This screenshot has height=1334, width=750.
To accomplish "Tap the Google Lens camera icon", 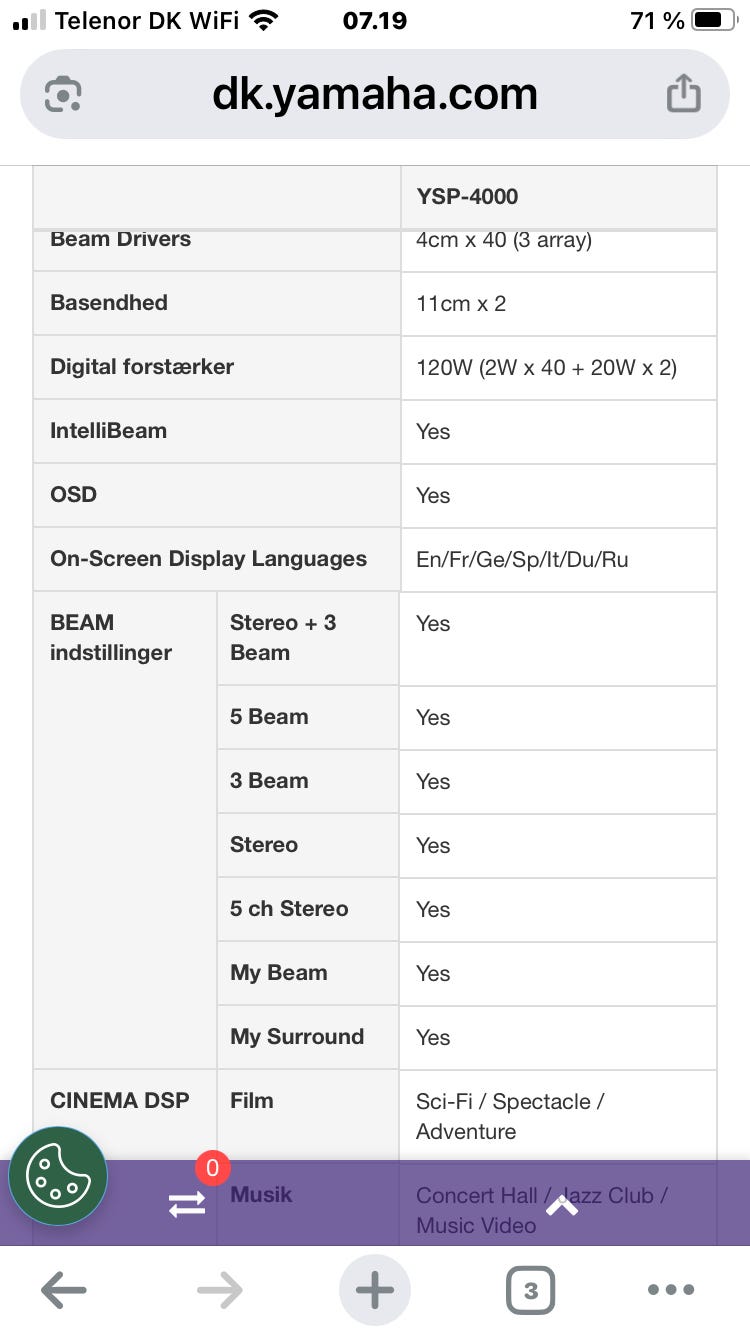I will coord(63,95).
